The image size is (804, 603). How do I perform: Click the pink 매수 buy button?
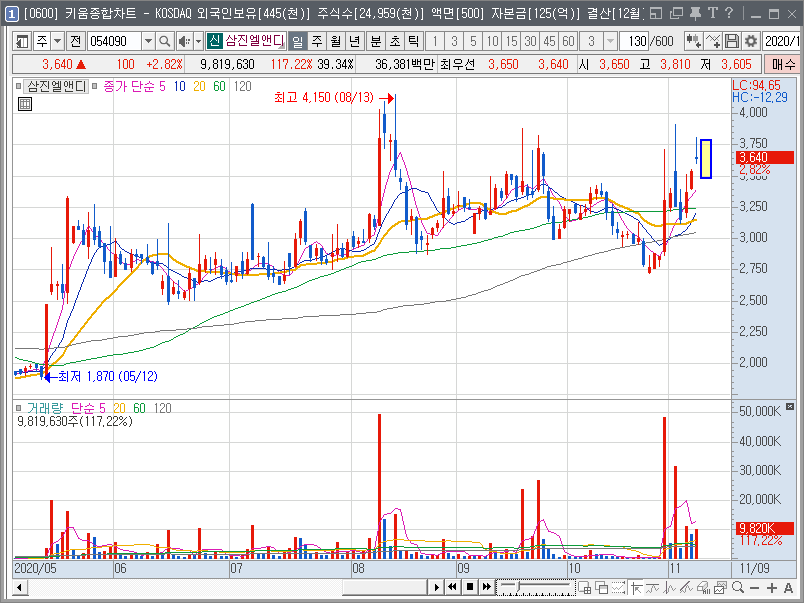[x=782, y=65]
